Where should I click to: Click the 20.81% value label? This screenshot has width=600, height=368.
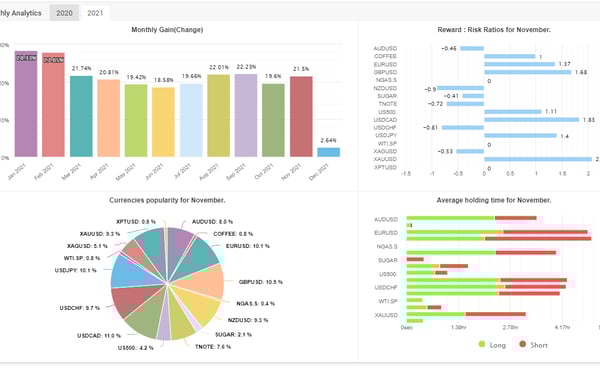point(109,72)
